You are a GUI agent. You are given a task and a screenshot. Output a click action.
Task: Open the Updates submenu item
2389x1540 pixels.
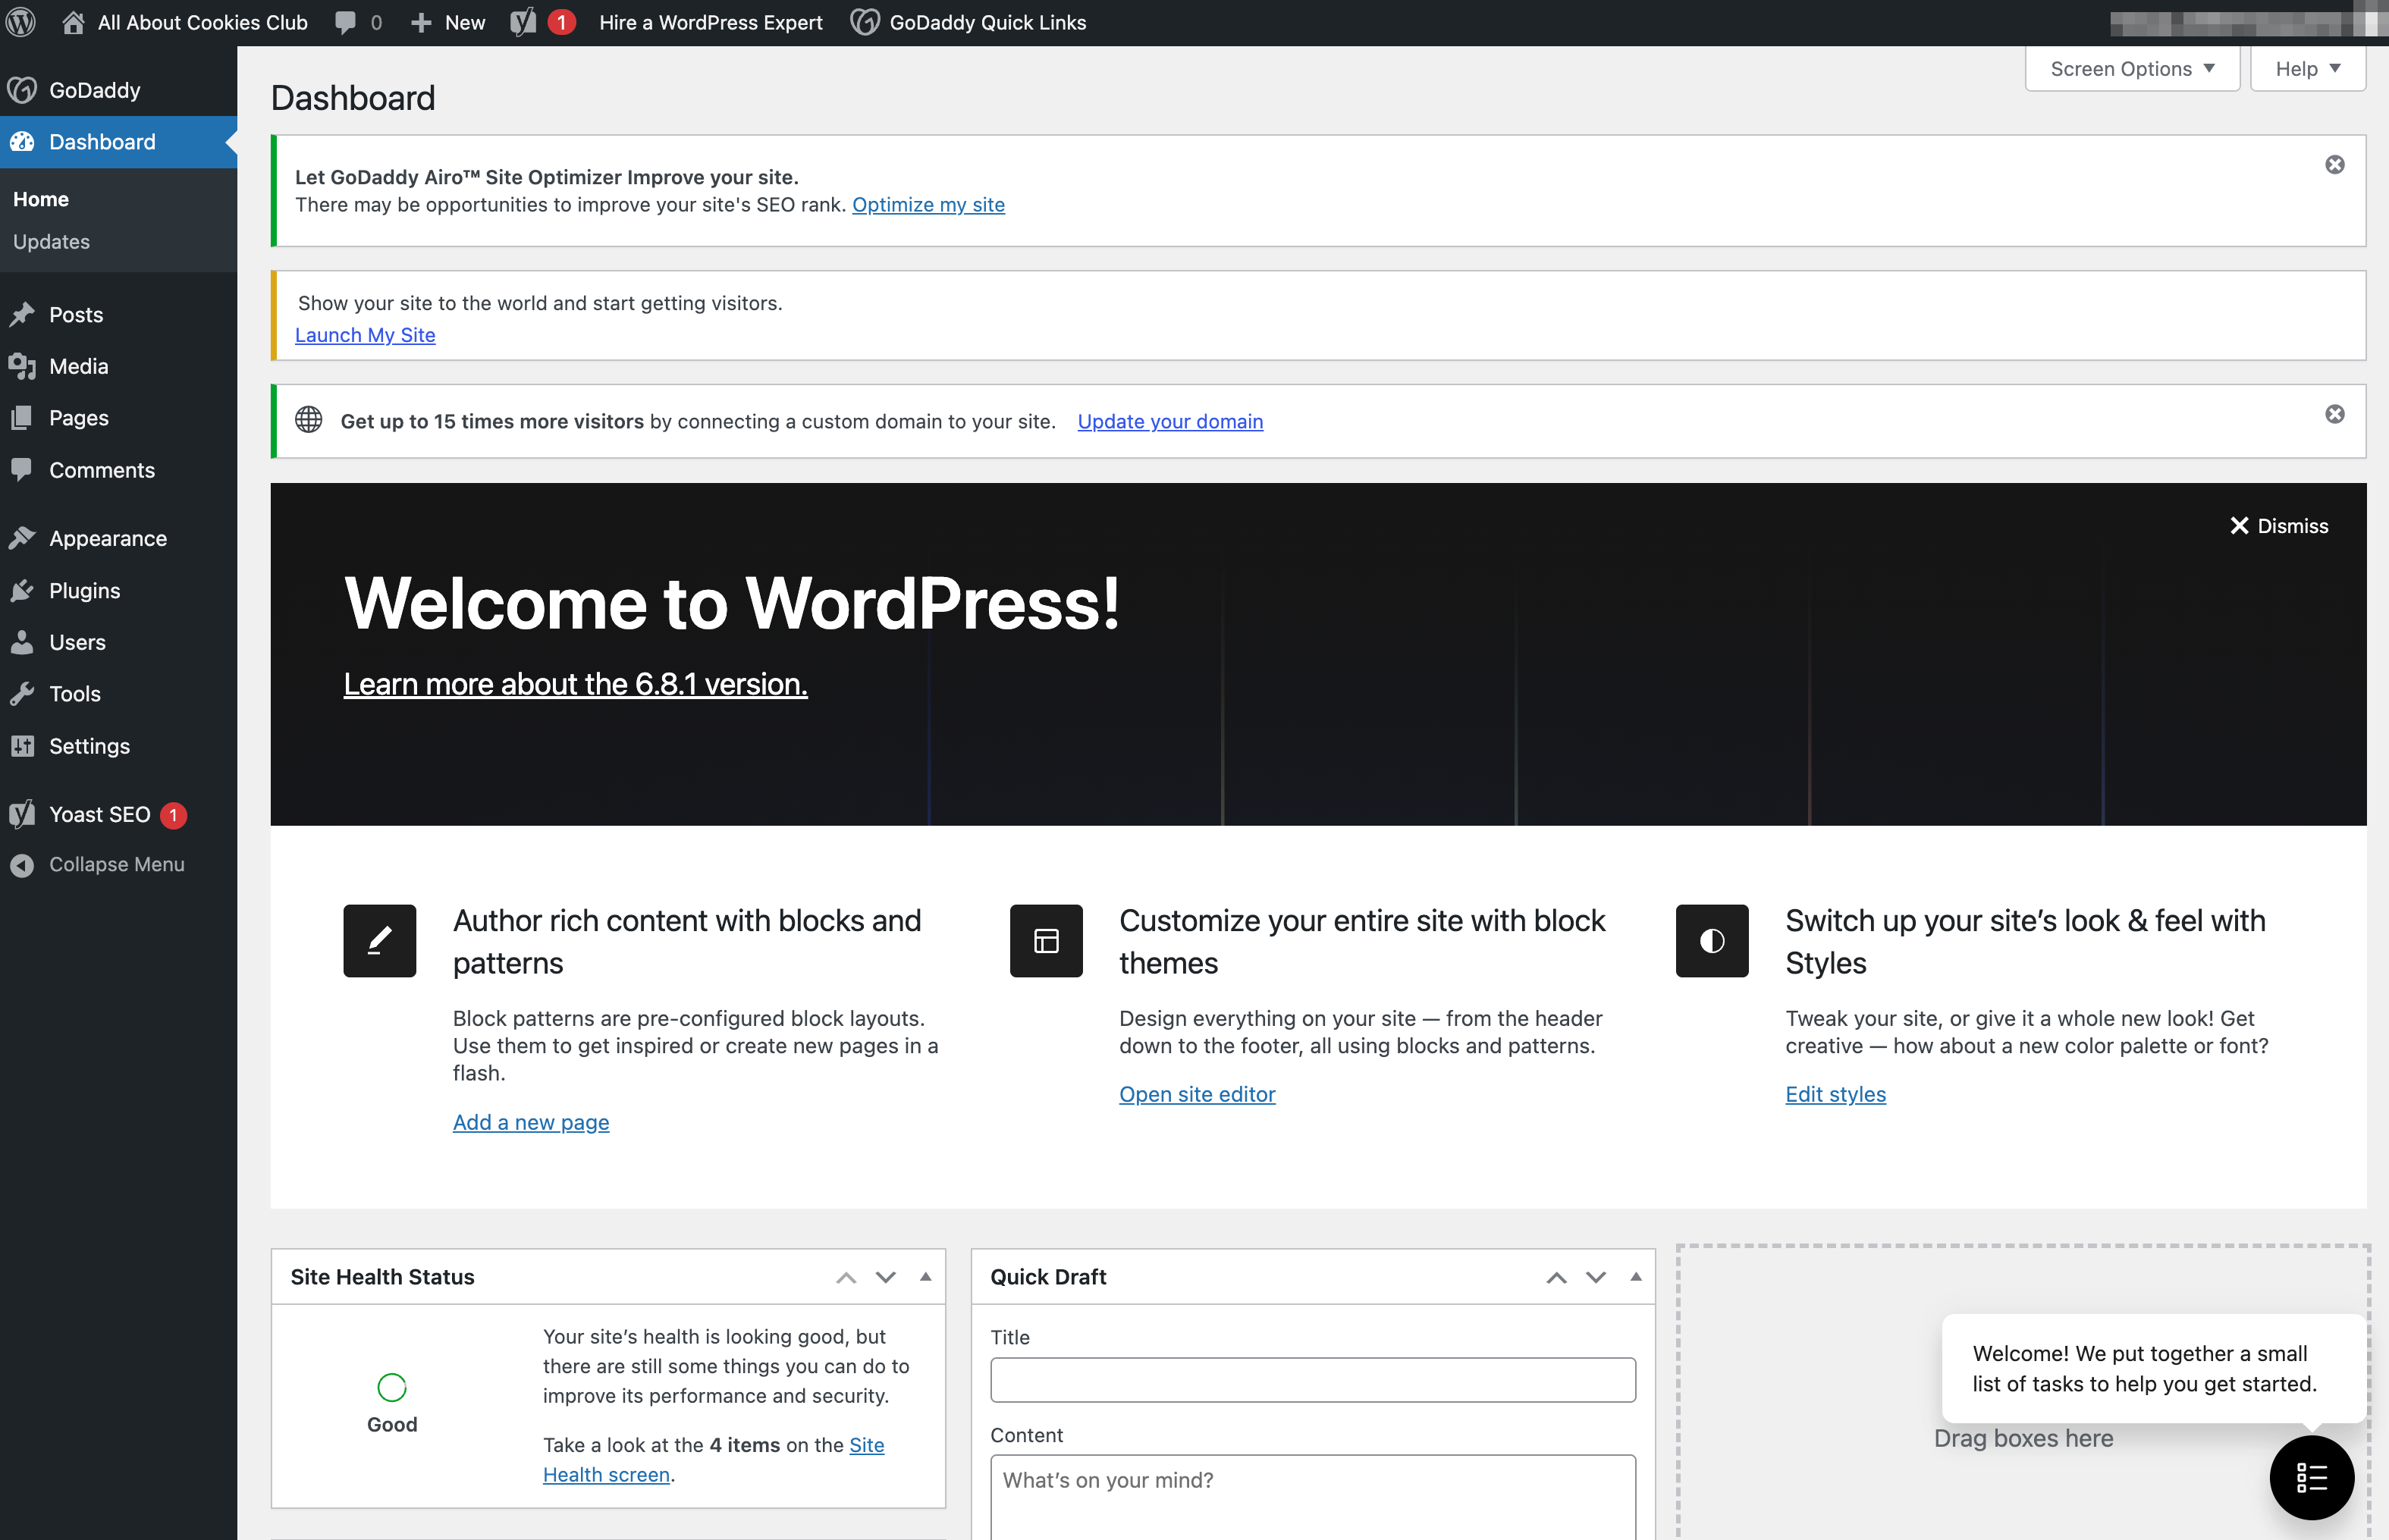point(51,242)
